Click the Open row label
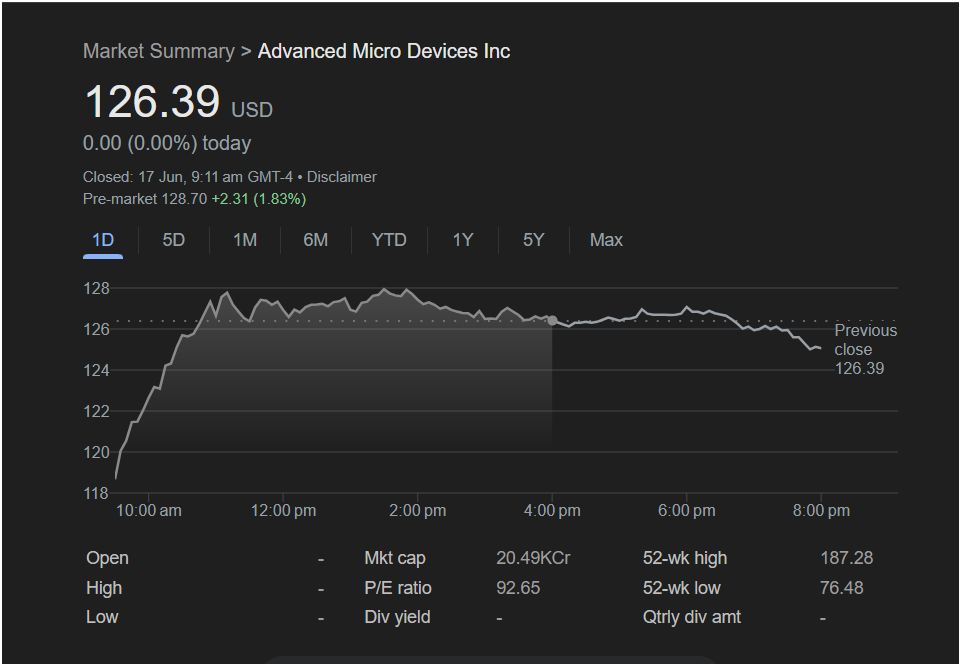This screenshot has height=666, width=961. click(x=107, y=558)
